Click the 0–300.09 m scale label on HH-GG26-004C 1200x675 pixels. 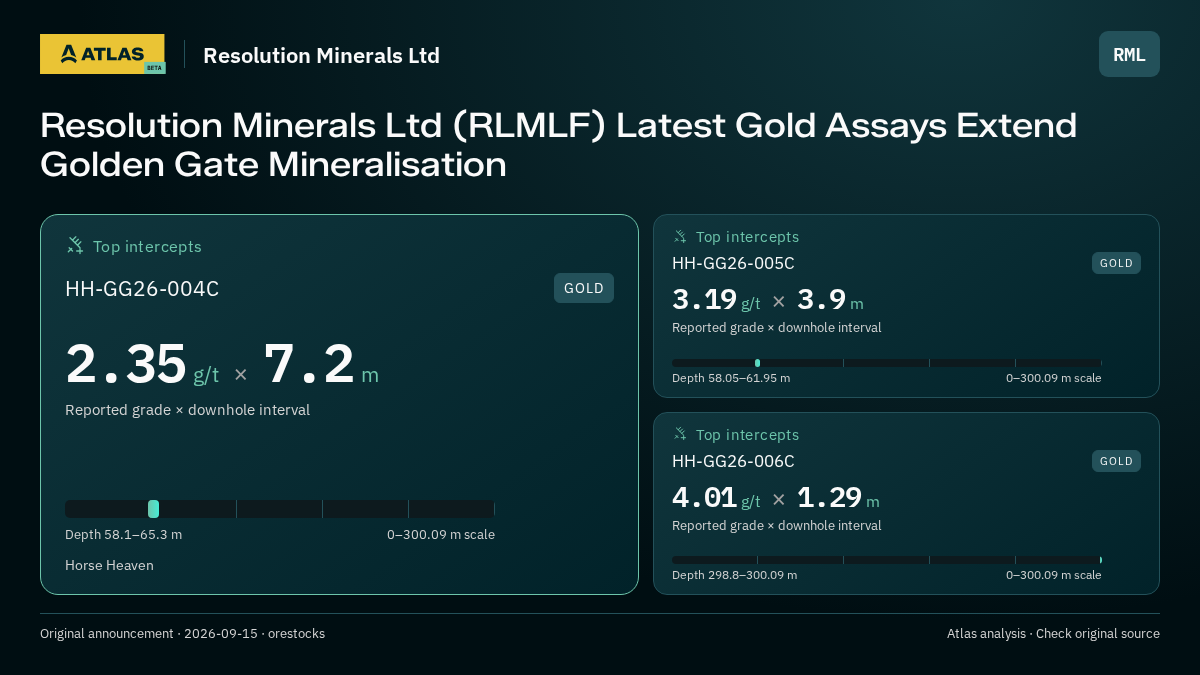click(441, 534)
